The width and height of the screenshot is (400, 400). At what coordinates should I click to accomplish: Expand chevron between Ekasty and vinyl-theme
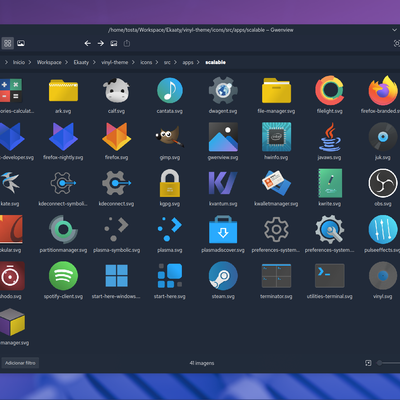[x=94, y=62]
